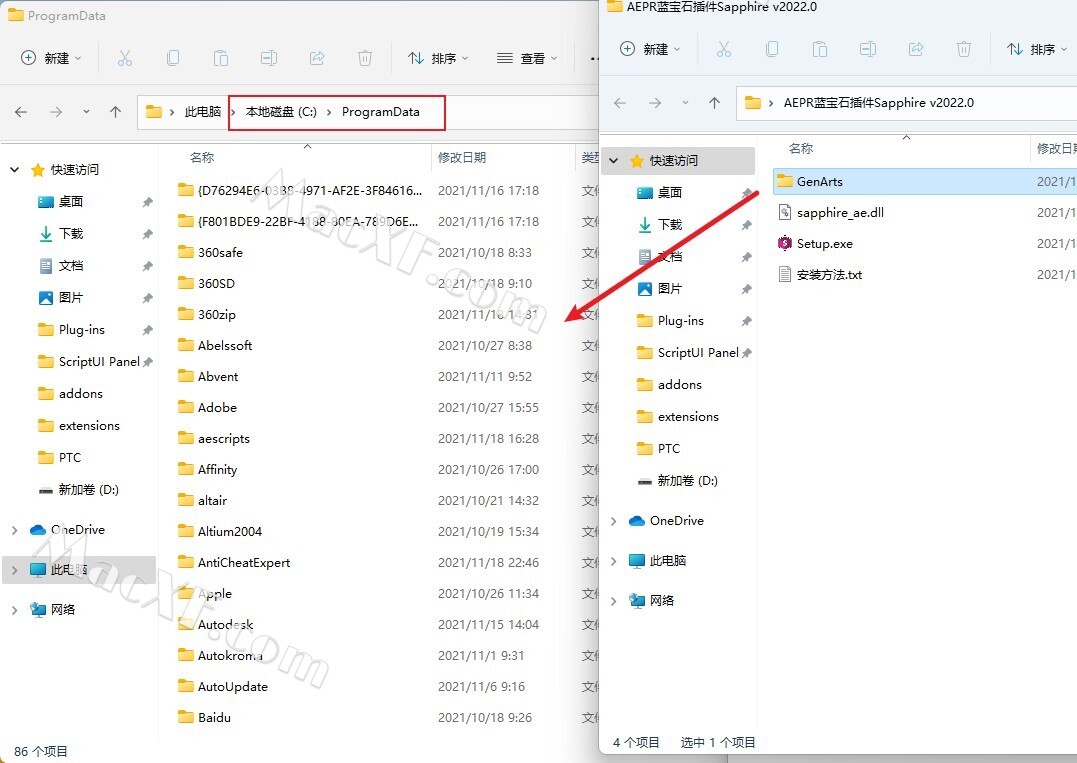Click the delete trash icon in ProgramData window
The height and width of the screenshot is (763, 1077).
coord(365,58)
